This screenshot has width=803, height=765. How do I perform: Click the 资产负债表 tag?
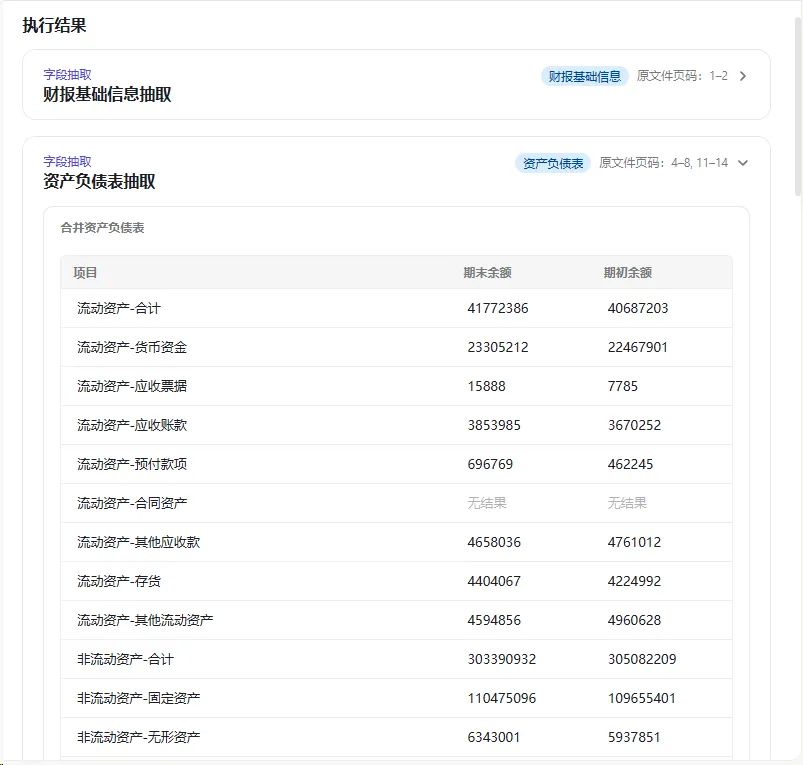(x=553, y=163)
